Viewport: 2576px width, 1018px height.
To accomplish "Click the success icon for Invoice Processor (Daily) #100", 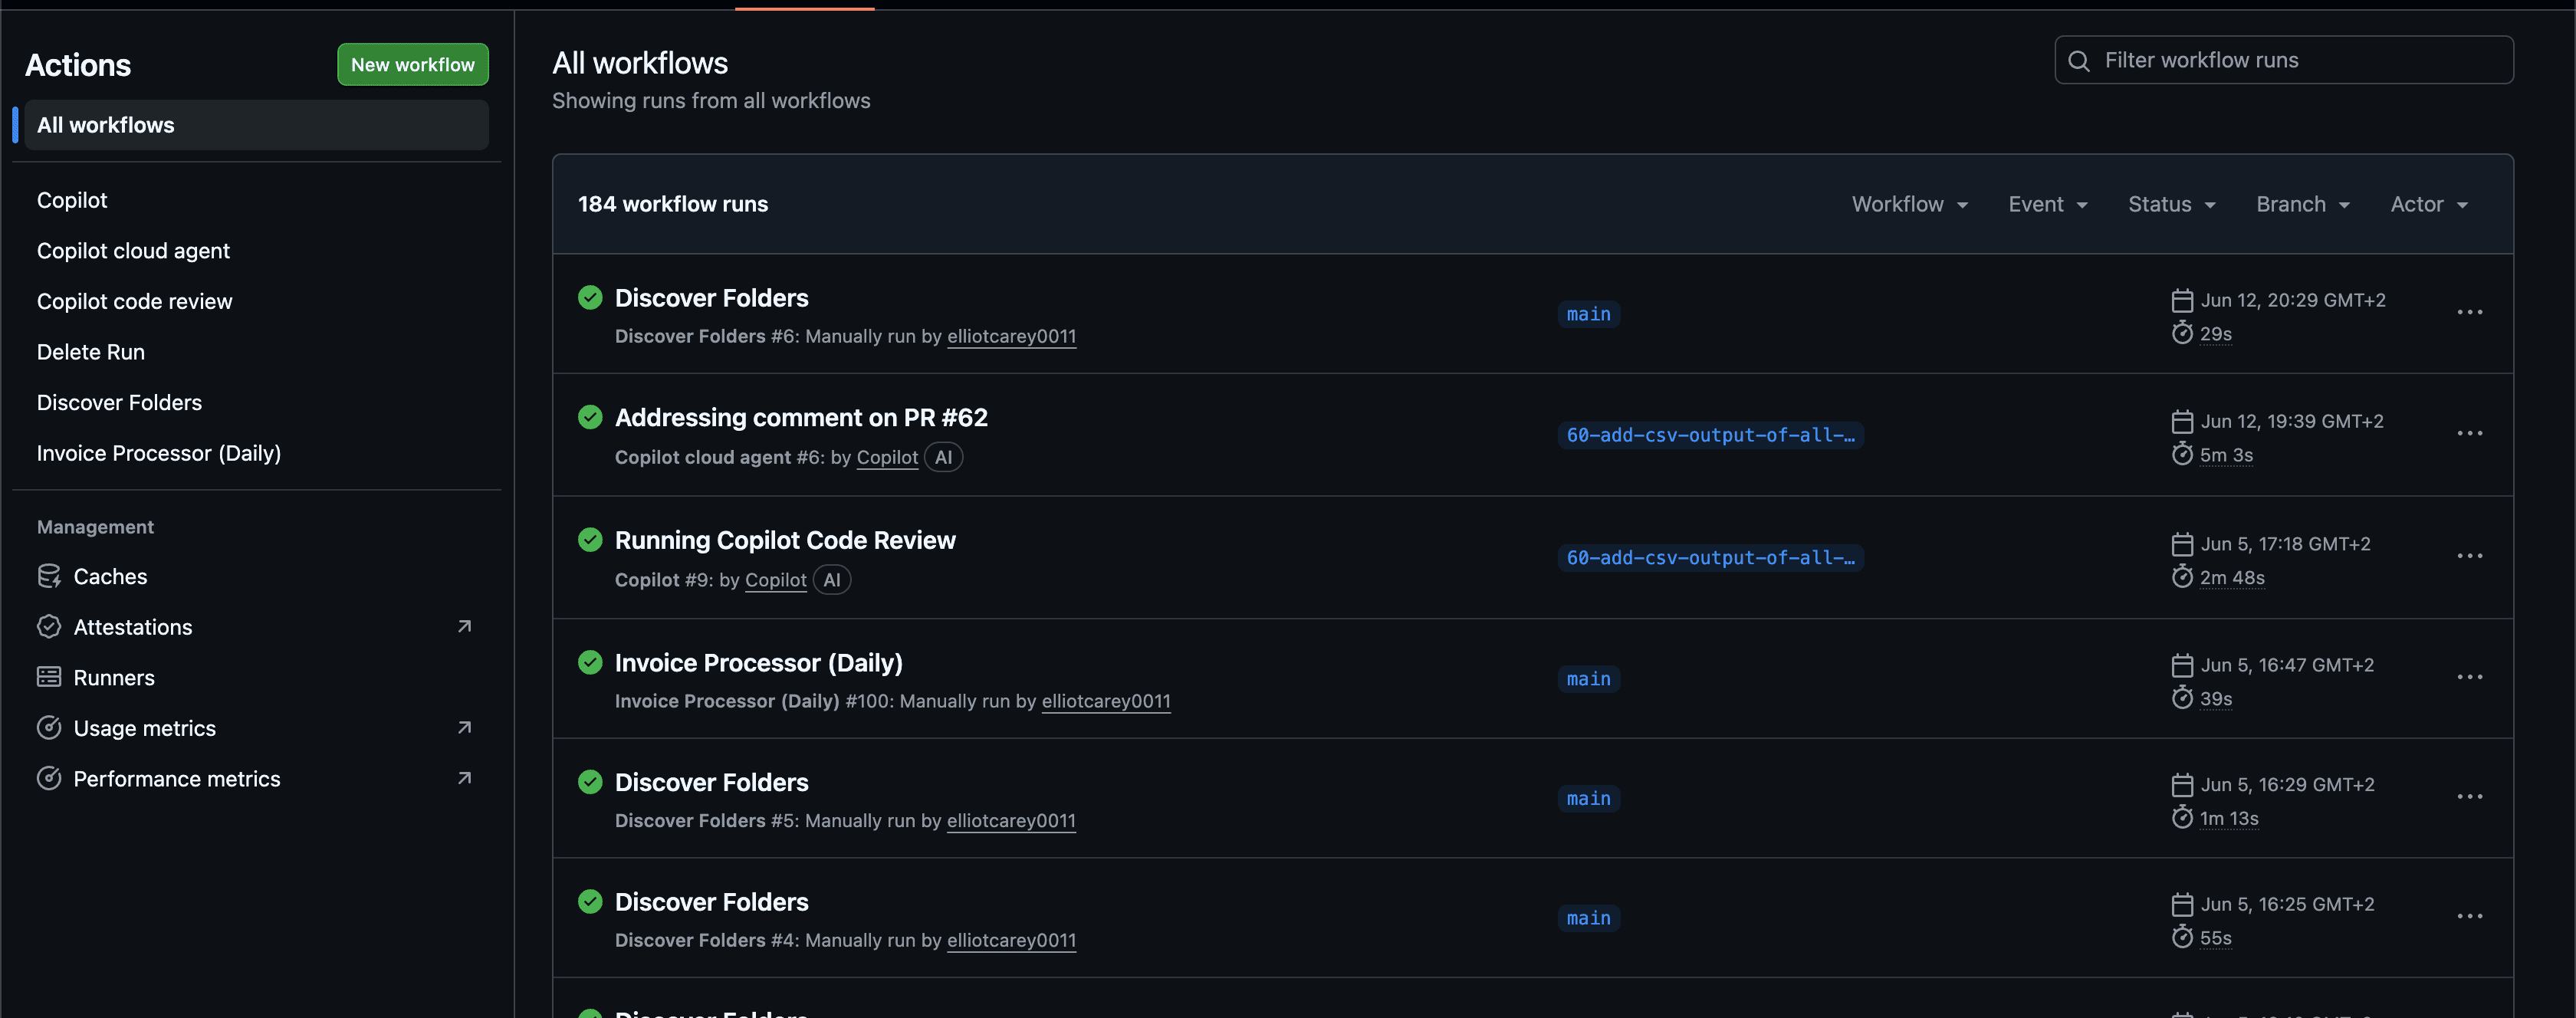I will [x=590, y=662].
